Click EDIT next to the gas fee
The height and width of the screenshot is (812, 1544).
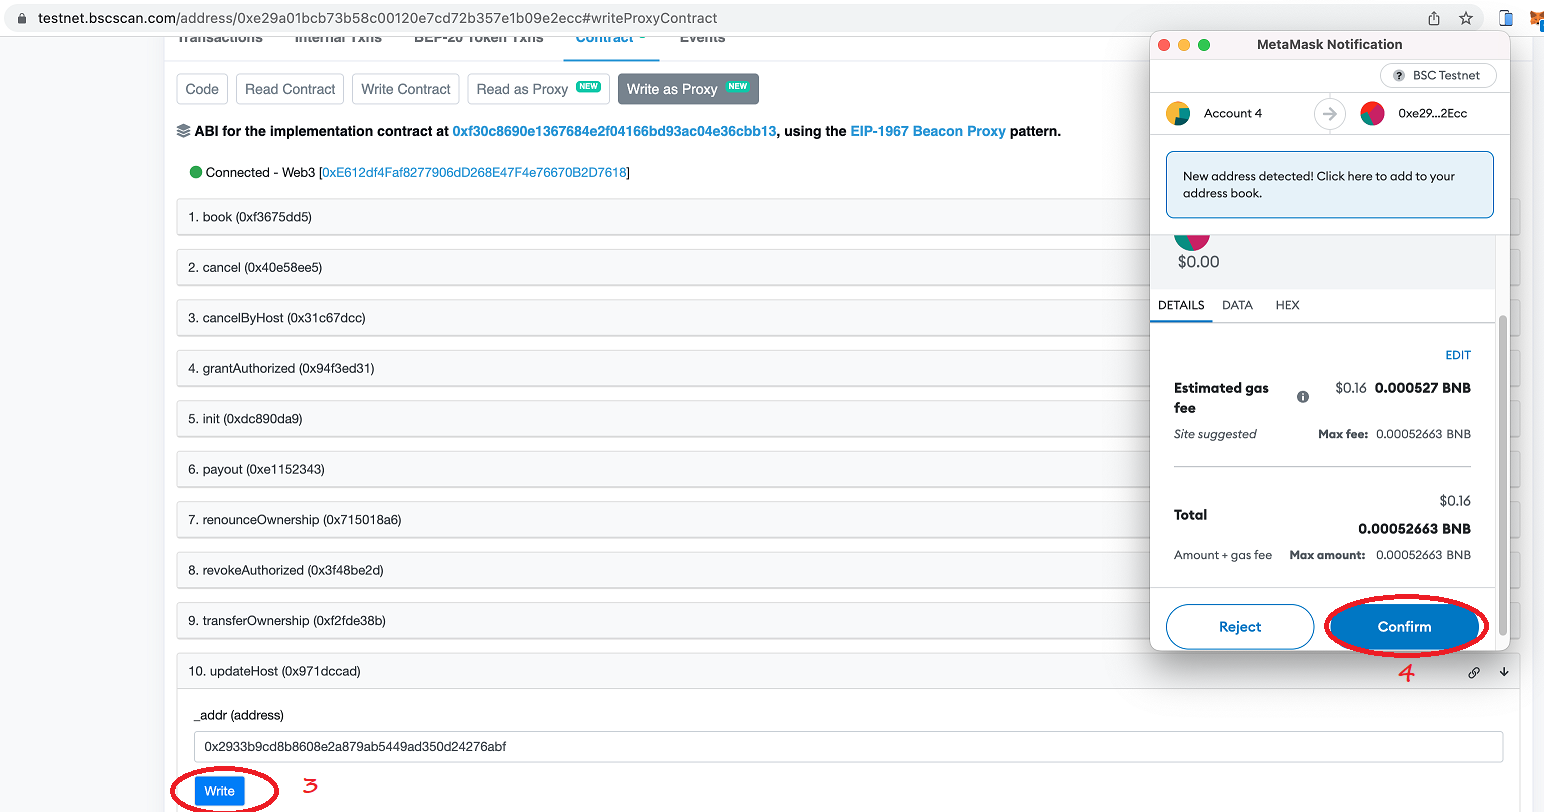[x=1458, y=355]
